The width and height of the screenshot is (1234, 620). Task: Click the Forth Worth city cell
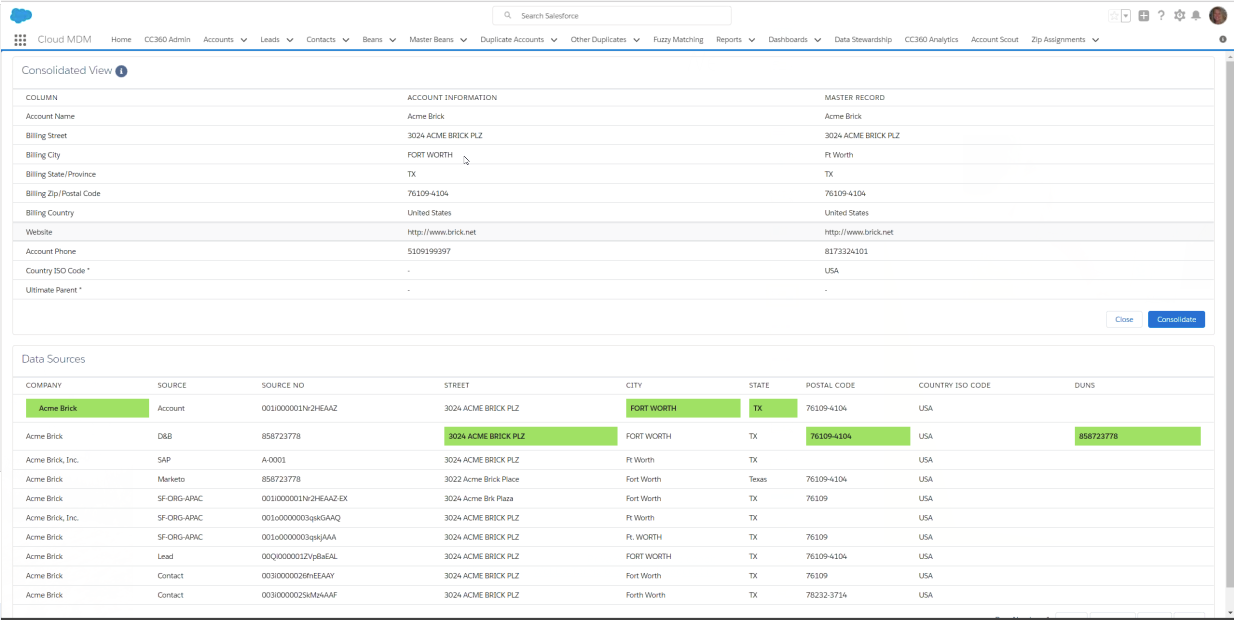(x=645, y=595)
